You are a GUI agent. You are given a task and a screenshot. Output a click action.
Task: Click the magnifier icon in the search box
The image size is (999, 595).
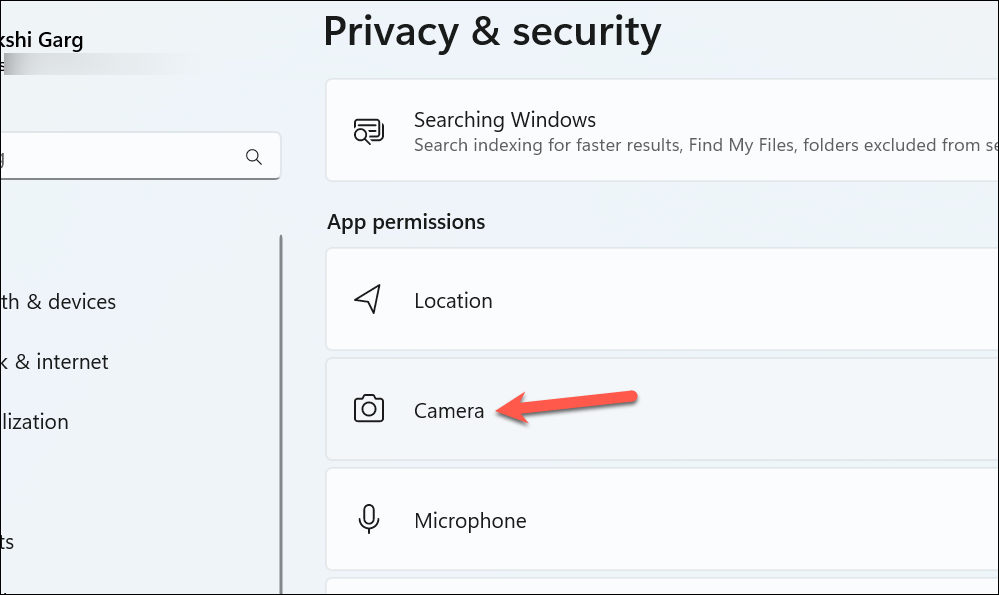pyautogui.click(x=254, y=157)
